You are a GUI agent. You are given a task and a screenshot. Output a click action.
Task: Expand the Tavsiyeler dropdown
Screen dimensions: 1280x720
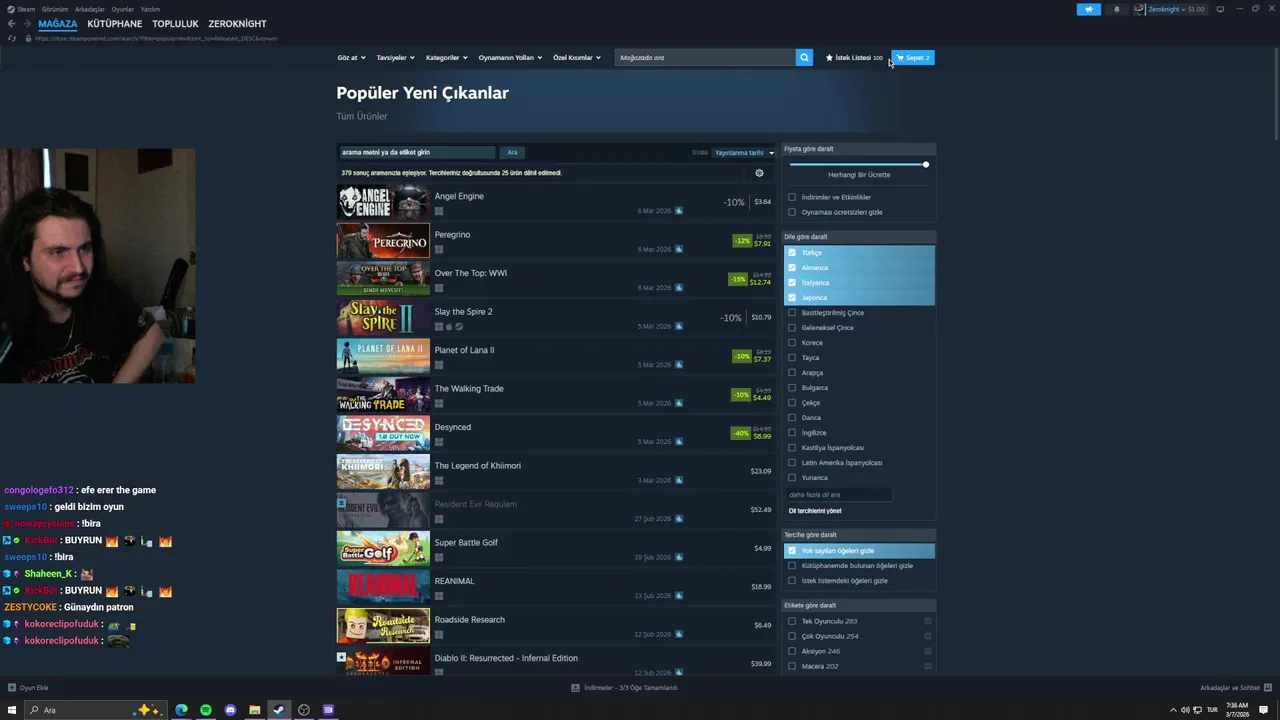pyautogui.click(x=395, y=58)
